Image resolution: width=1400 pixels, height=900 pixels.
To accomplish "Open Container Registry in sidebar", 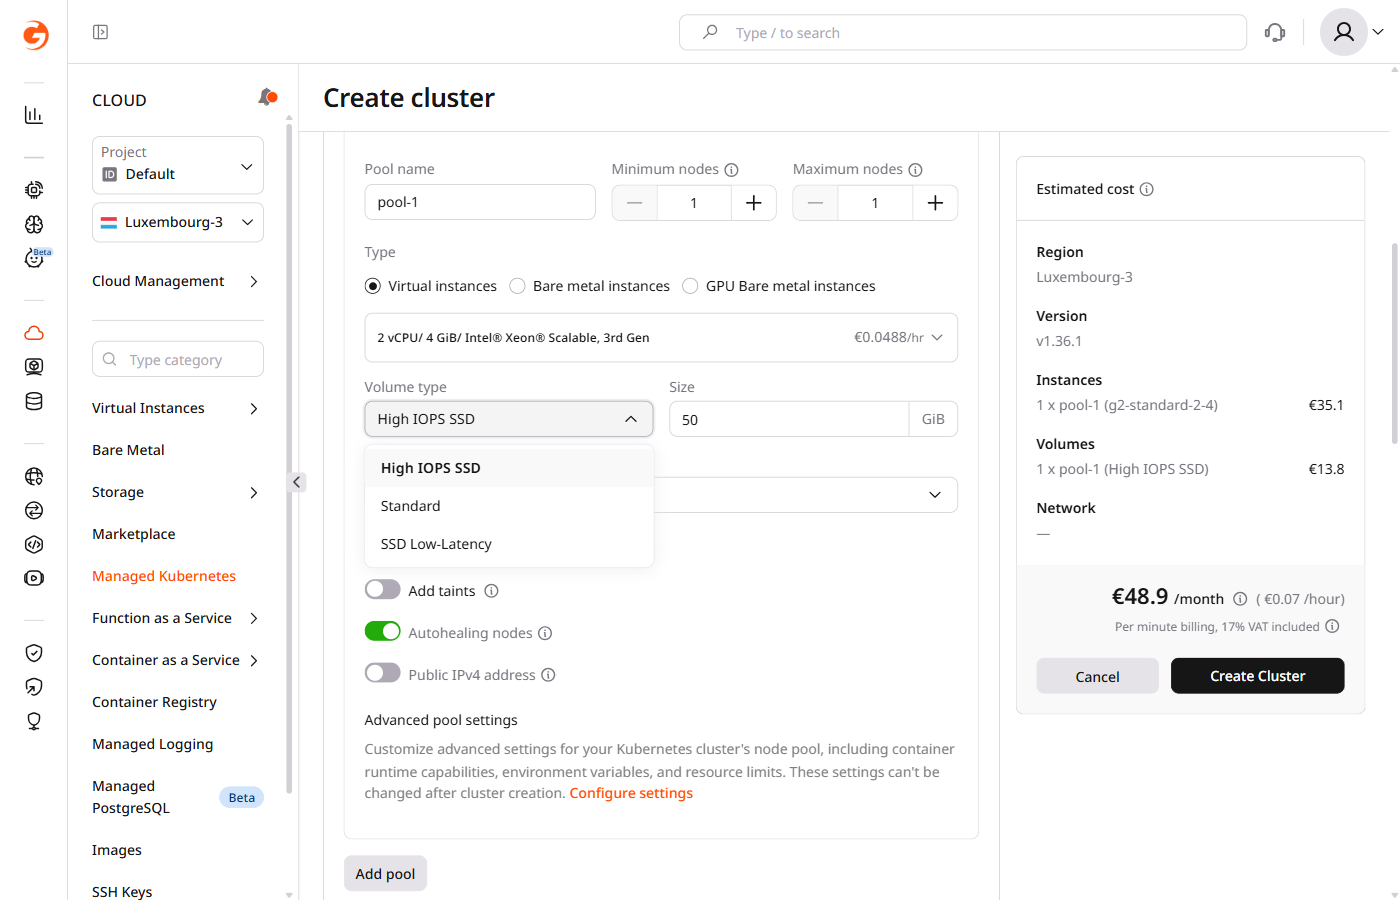I will 154,702.
